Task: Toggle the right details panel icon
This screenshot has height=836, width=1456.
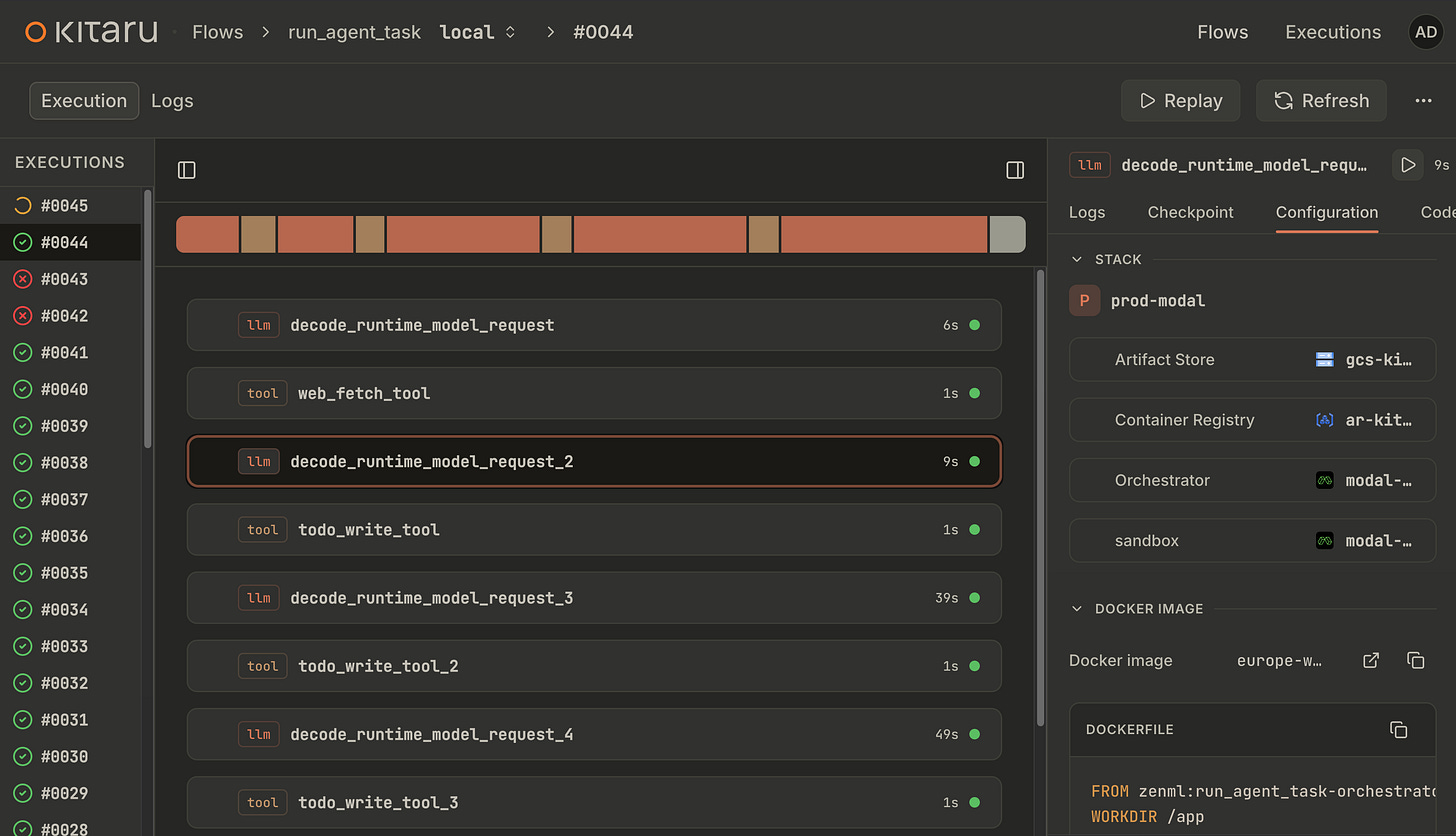Action: 1015,170
